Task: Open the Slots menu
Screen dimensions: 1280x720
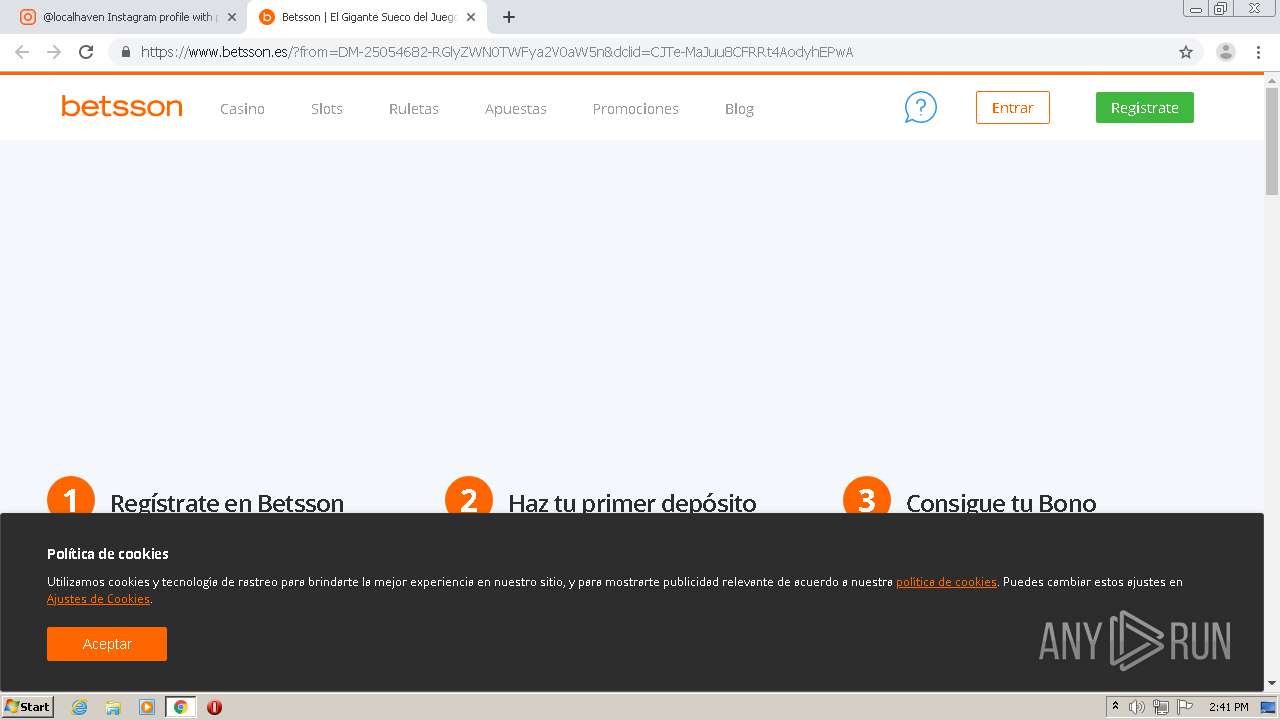Action: [x=327, y=108]
